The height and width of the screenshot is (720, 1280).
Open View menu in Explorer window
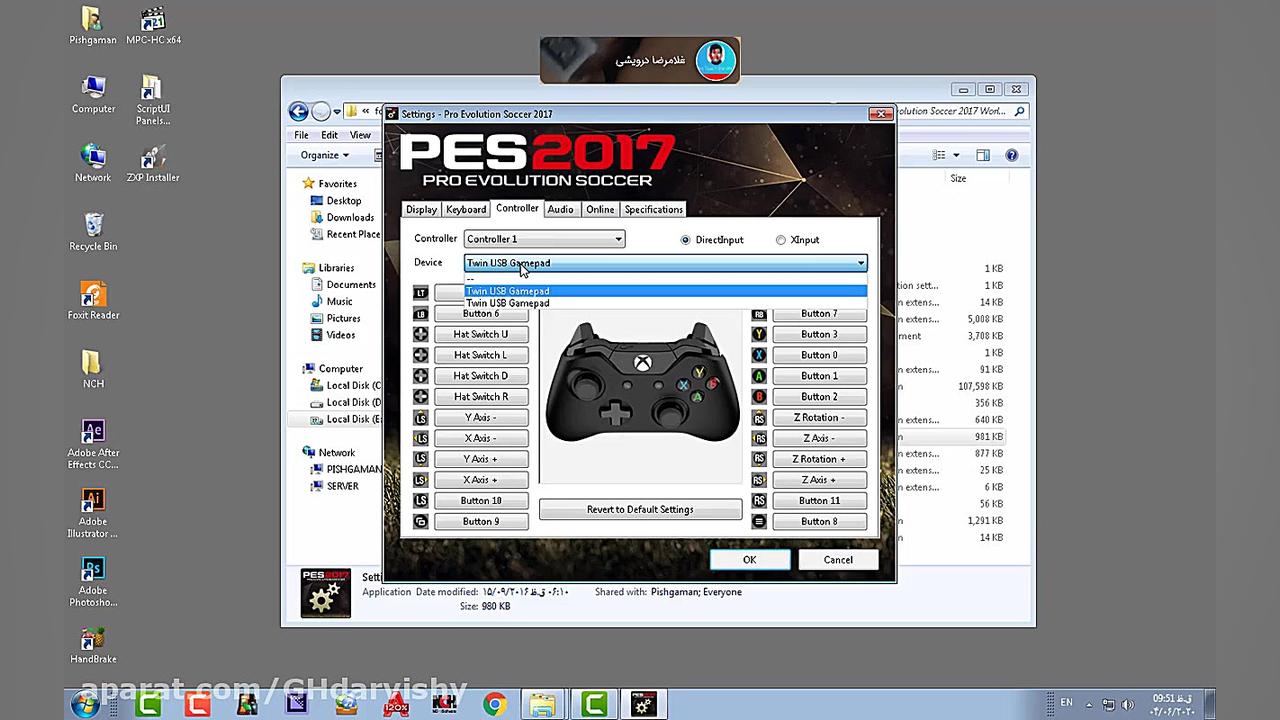click(360, 135)
